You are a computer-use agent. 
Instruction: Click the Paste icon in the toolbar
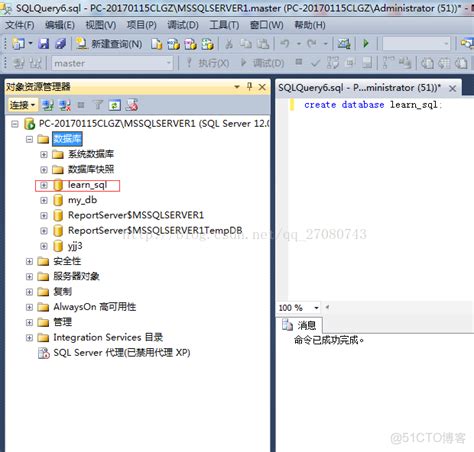(263, 44)
